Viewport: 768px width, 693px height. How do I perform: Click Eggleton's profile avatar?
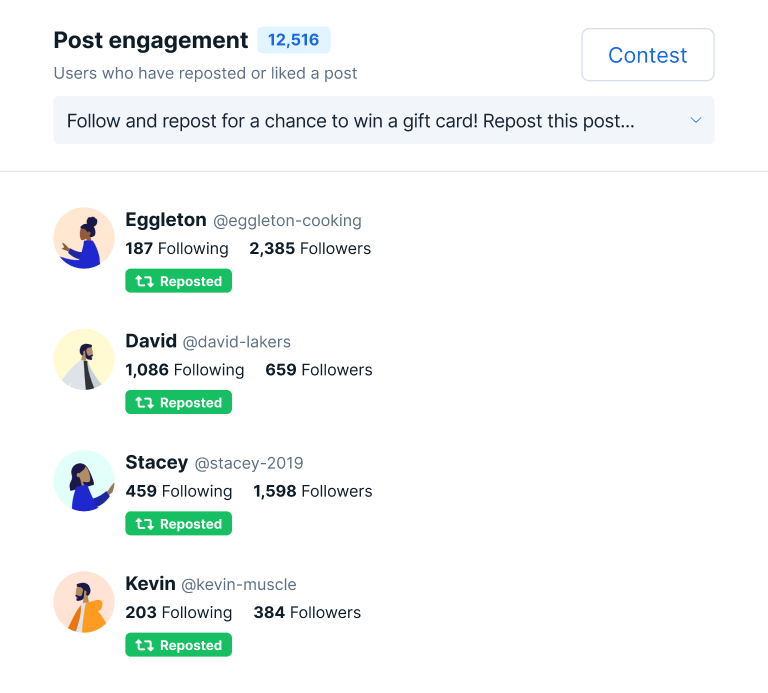[x=84, y=238]
